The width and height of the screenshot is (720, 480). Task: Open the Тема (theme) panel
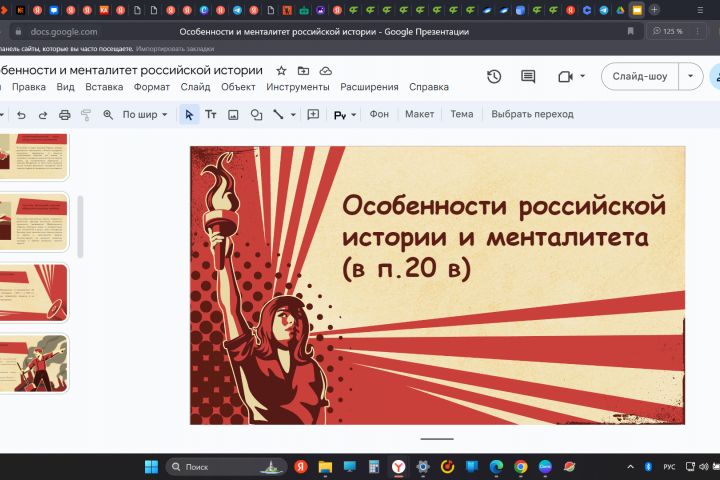pyautogui.click(x=461, y=114)
